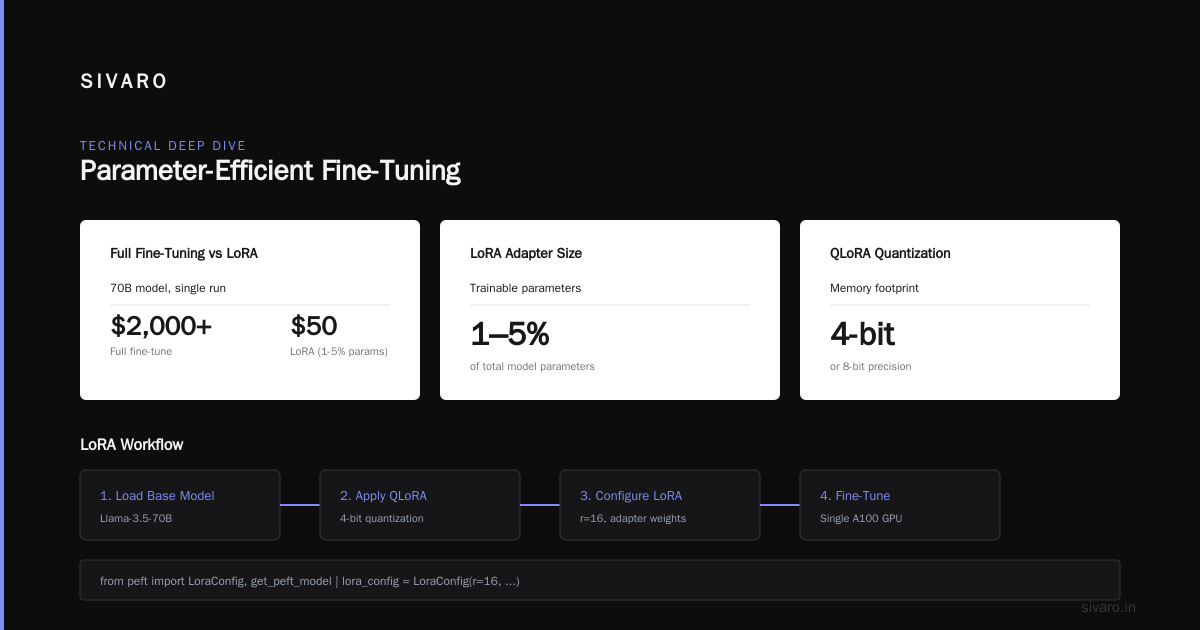Select the Parameter-Efficient Fine-Tuning heading
Viewport: 1200px width, 630px height.
point(270,171)
